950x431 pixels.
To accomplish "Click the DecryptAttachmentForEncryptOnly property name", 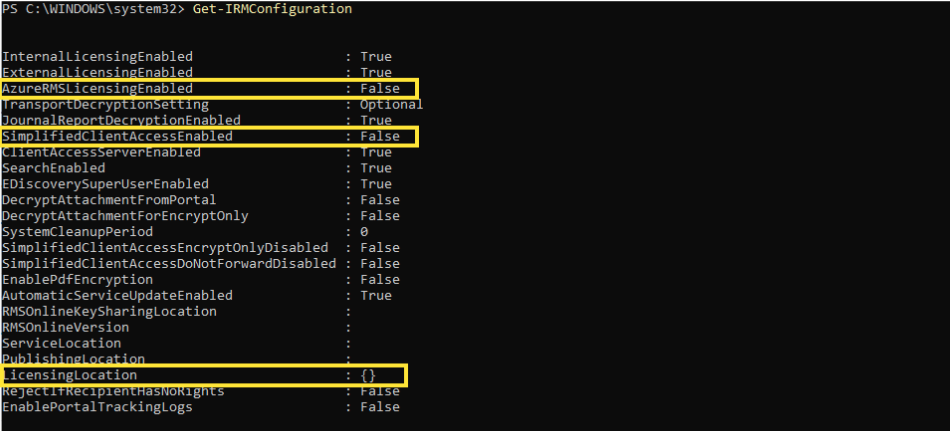I will pyautogui.click(x=125, y=216).
